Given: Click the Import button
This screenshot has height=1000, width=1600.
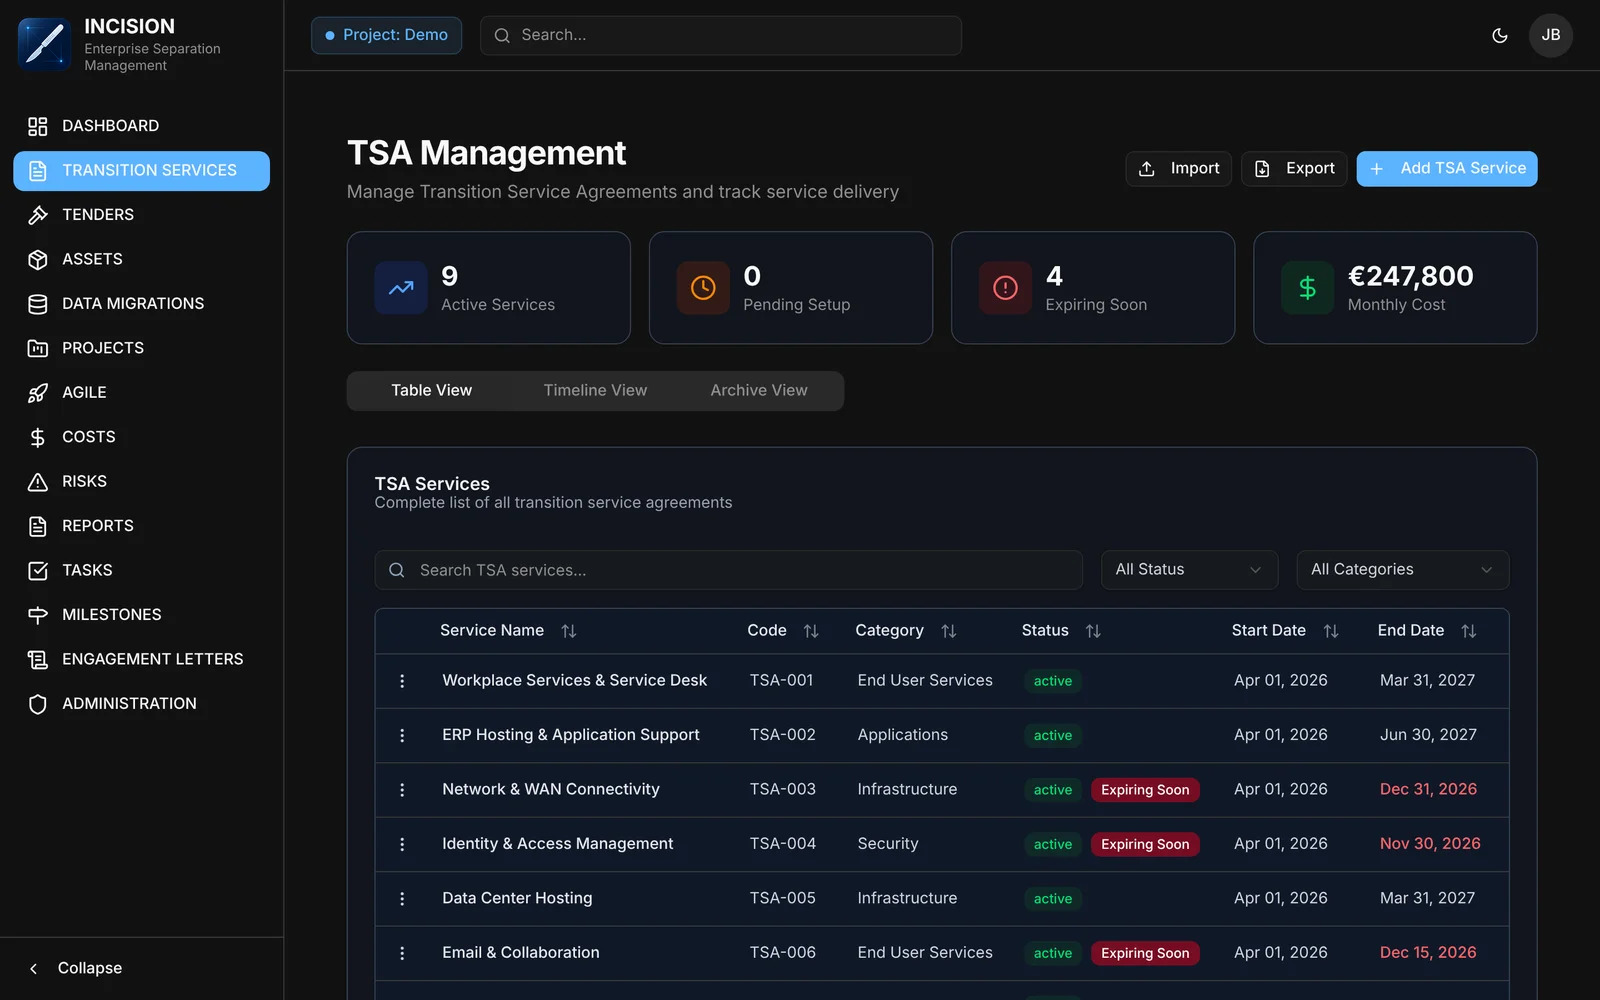Looking at the screenshot, I should pos(1179,169).
